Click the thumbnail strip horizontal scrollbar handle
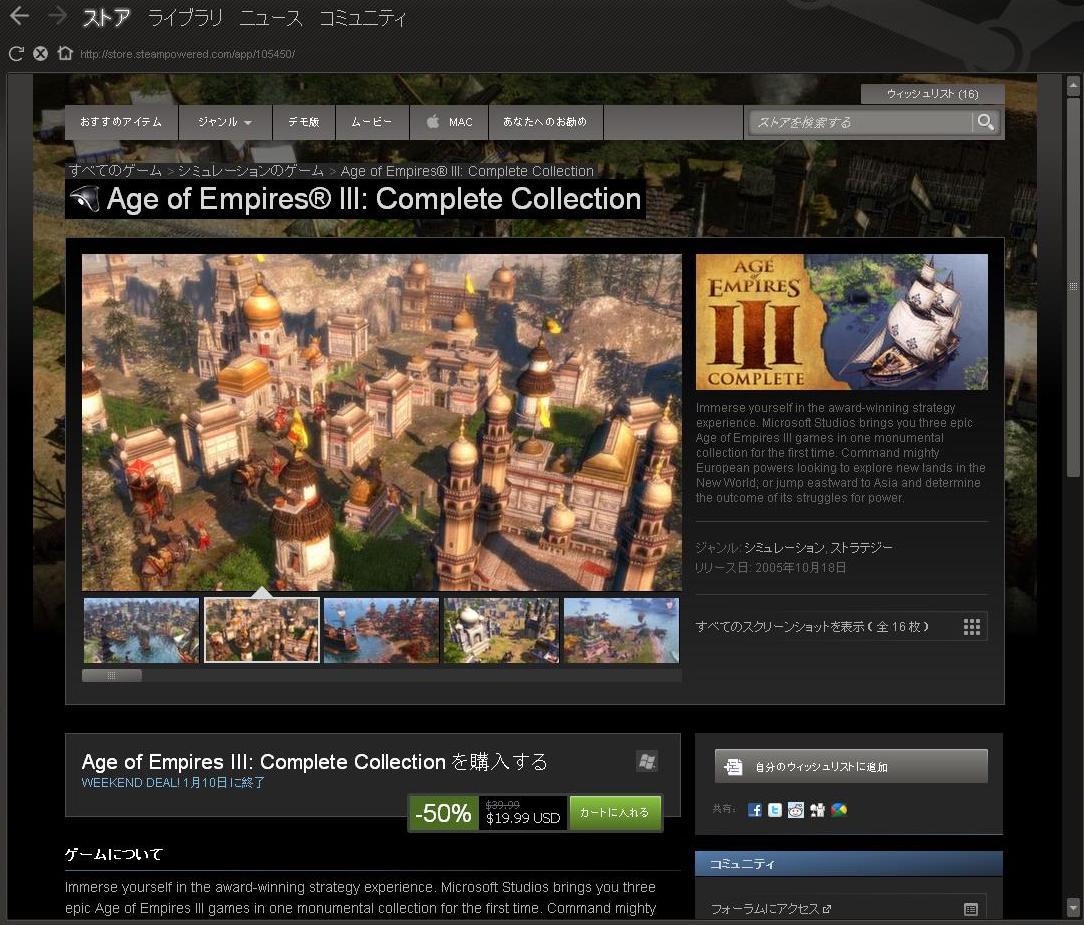 (x=112, y=675)
